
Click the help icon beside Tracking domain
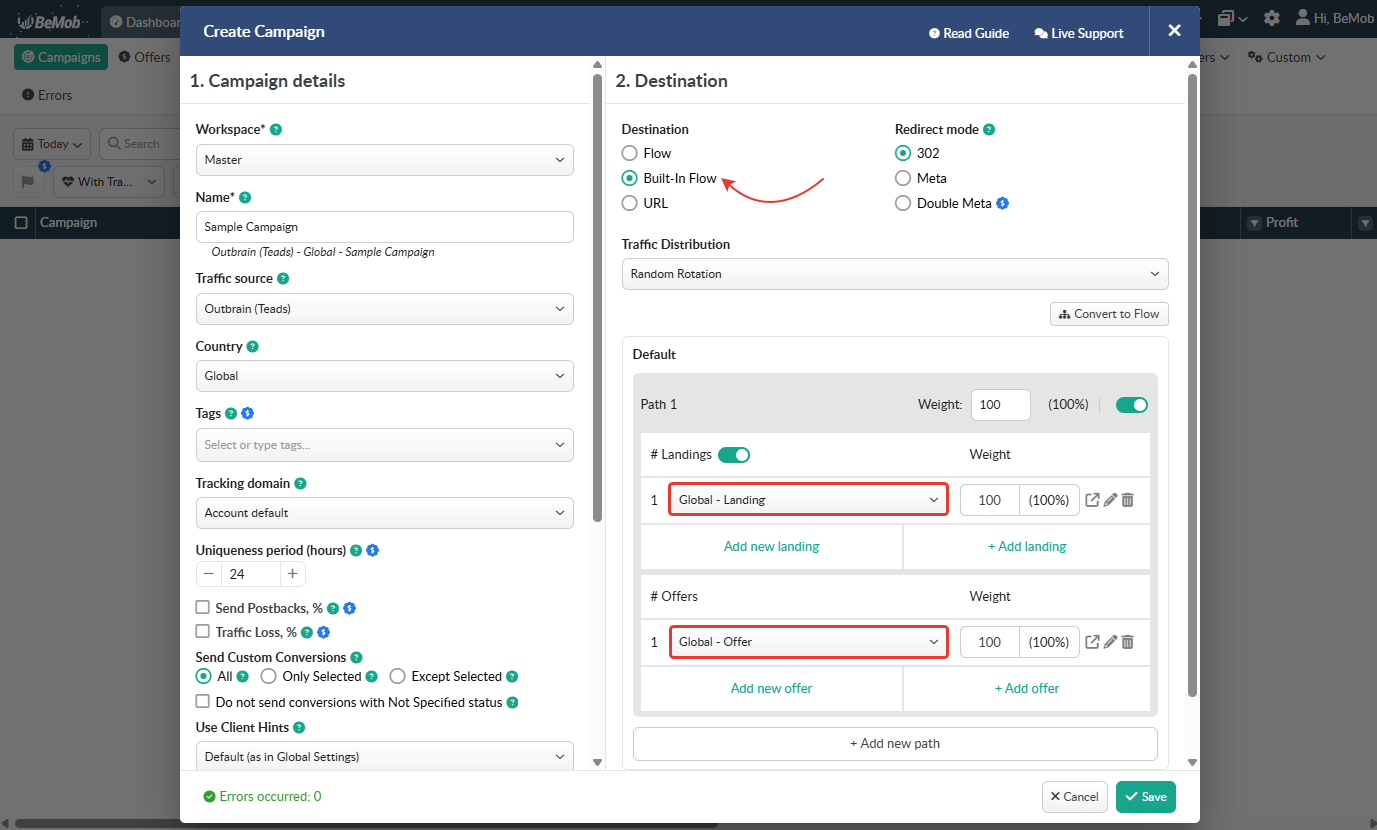point(300,483)
